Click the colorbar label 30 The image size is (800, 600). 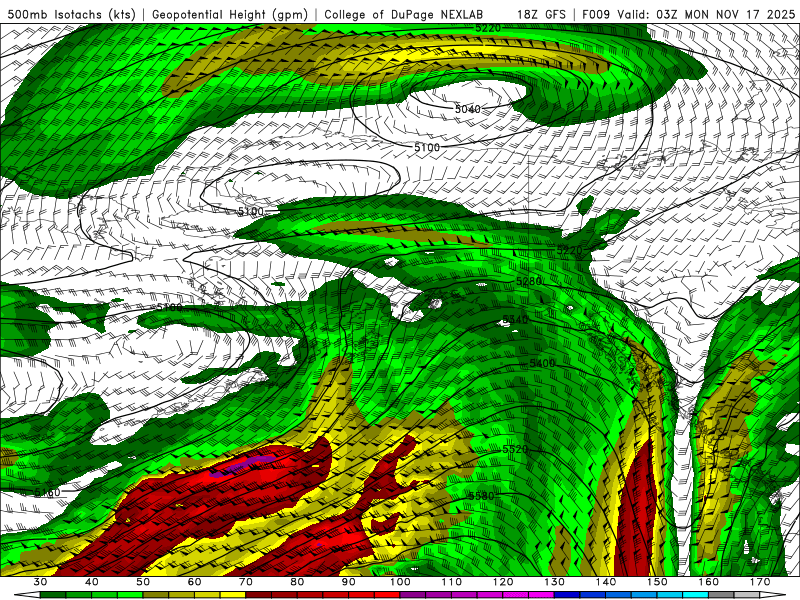click(40, 582)
